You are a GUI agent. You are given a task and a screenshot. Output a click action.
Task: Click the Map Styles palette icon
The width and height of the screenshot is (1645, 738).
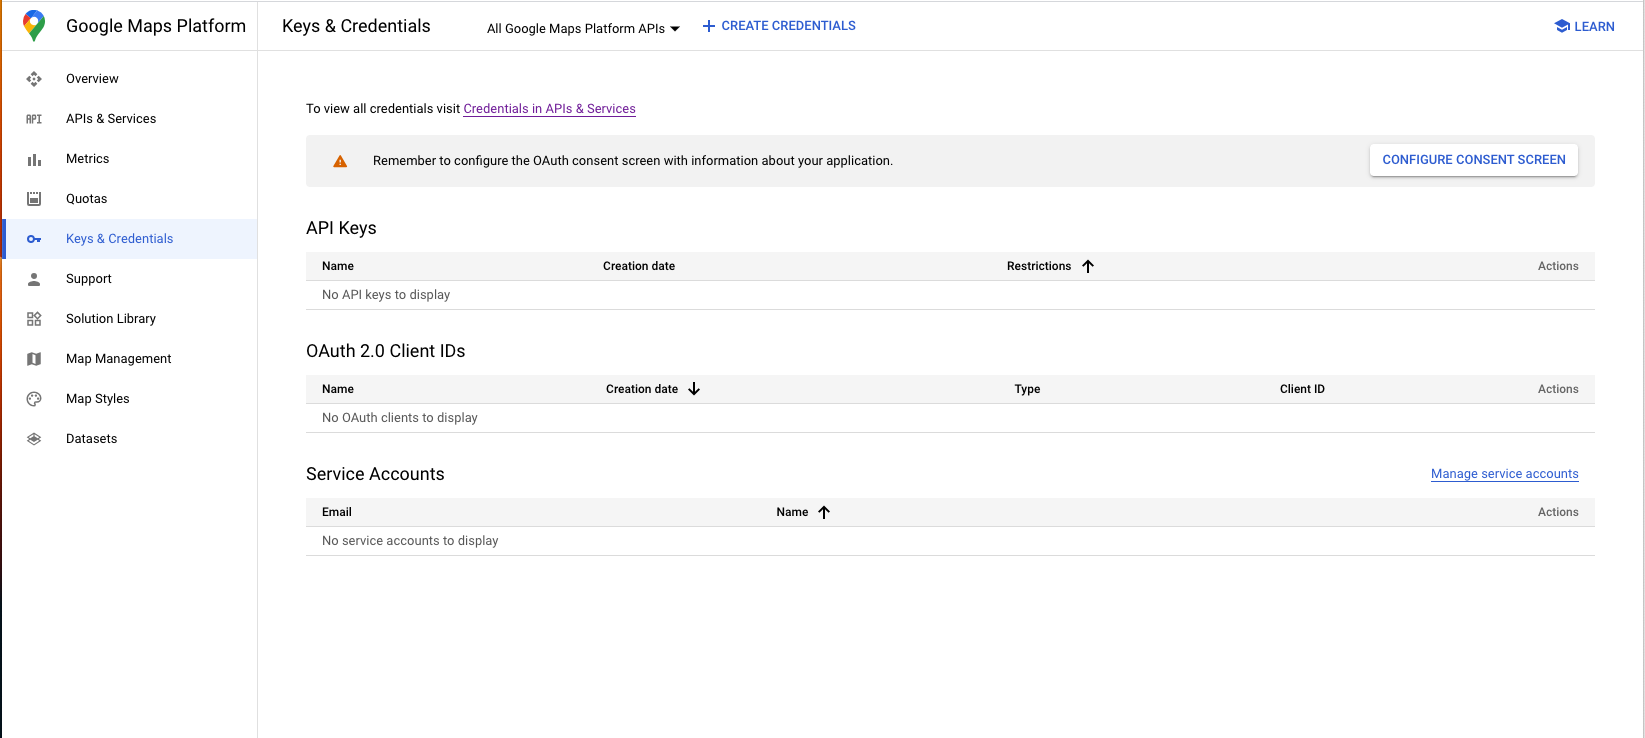tap(34, 399)
